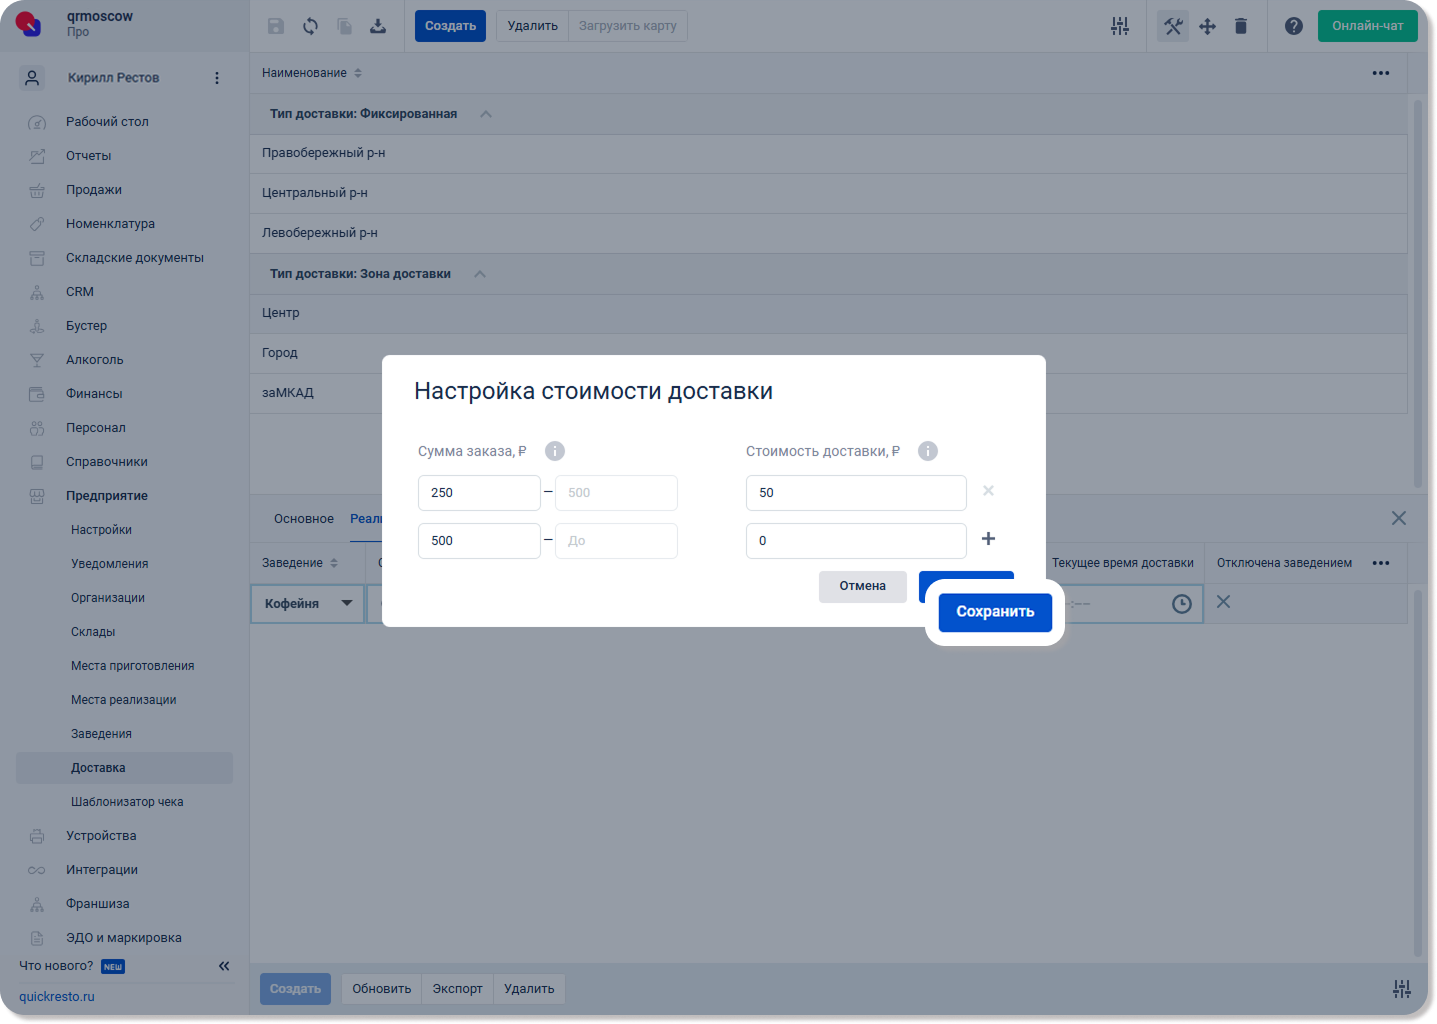1437x1024 pixels.
Task: Click the move arrows icon in top toolbar
Action: [1208, 26]
